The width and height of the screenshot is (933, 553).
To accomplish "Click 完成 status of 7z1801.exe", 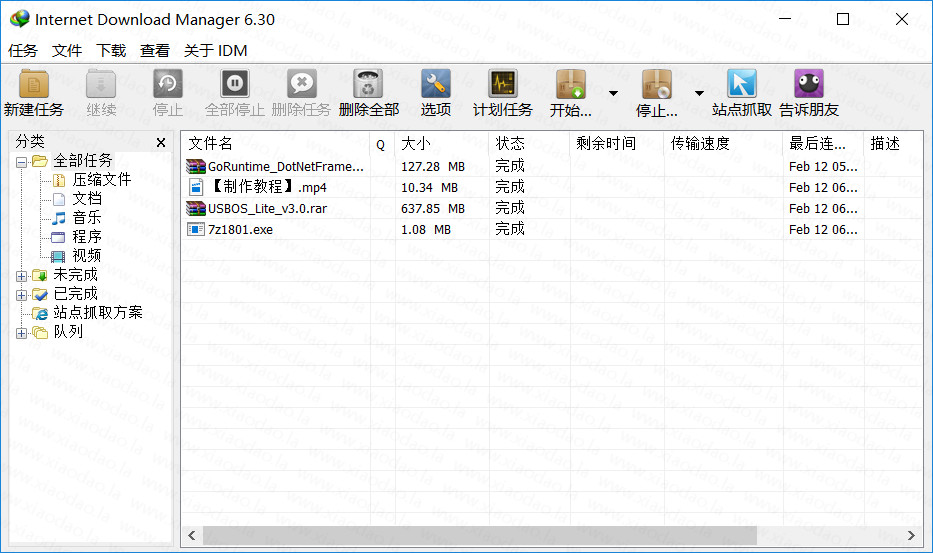I will (510, 229).
